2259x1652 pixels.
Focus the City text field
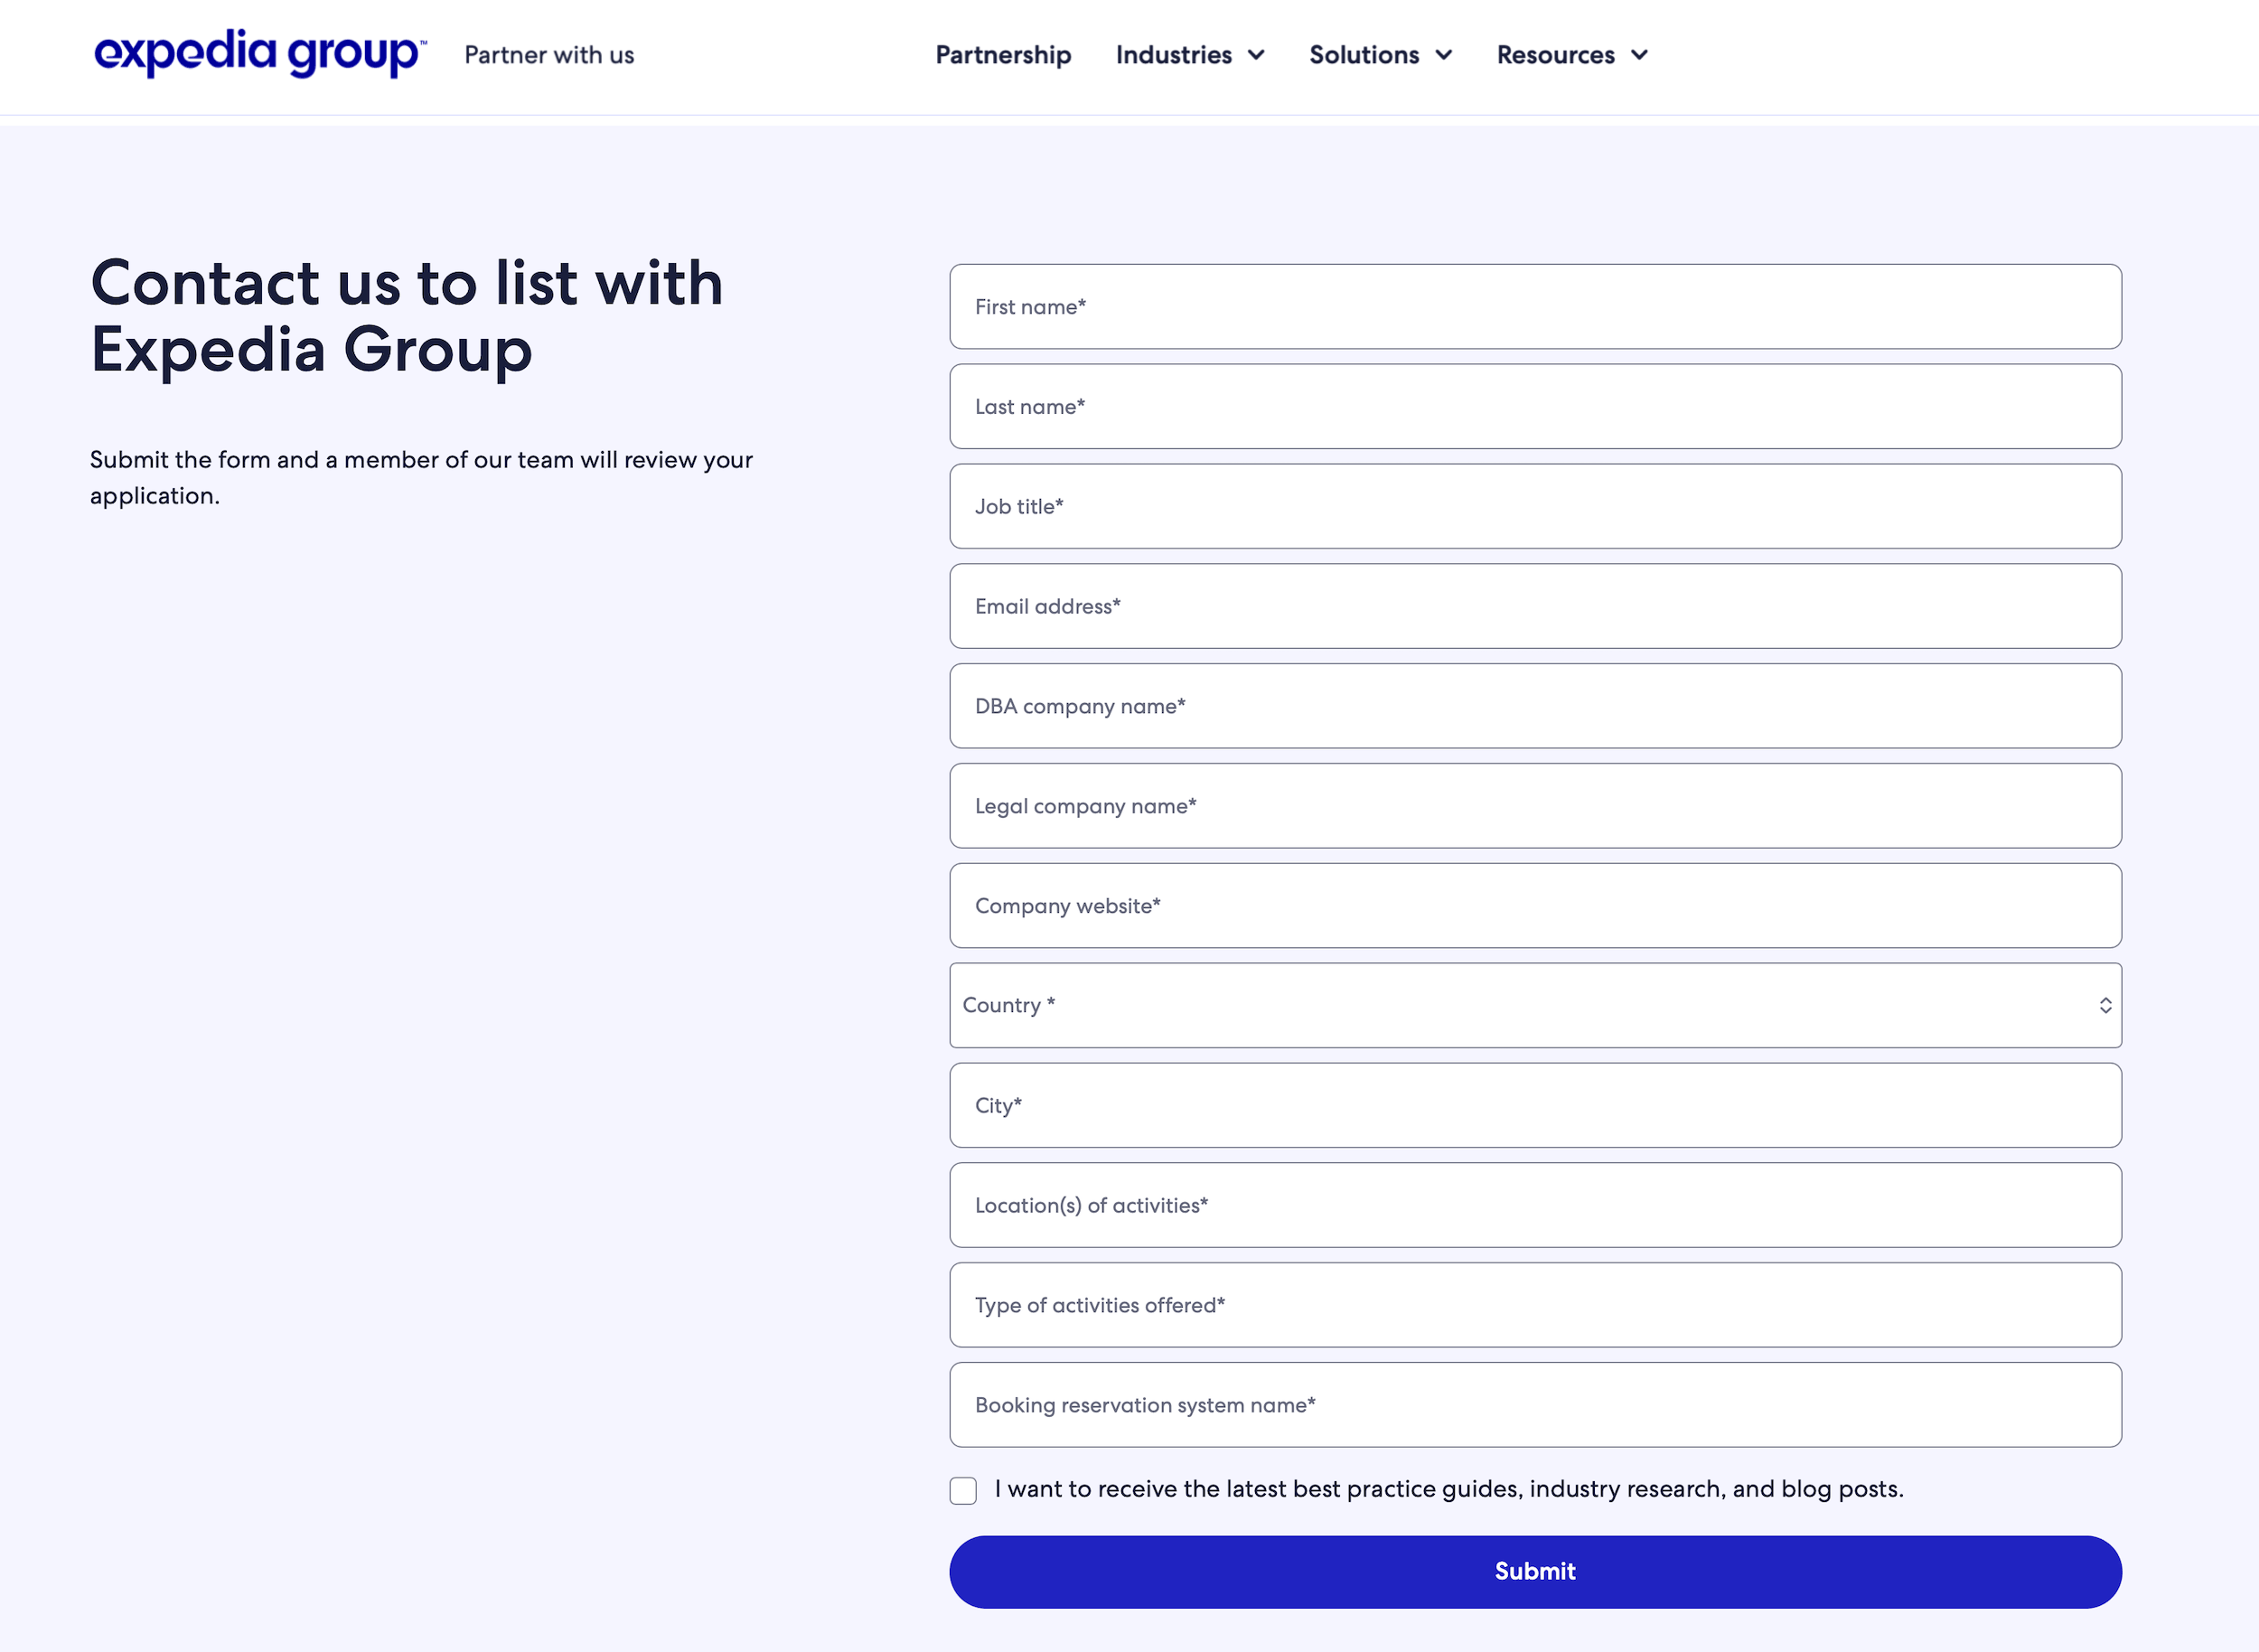click(x=1534, y=1105)
